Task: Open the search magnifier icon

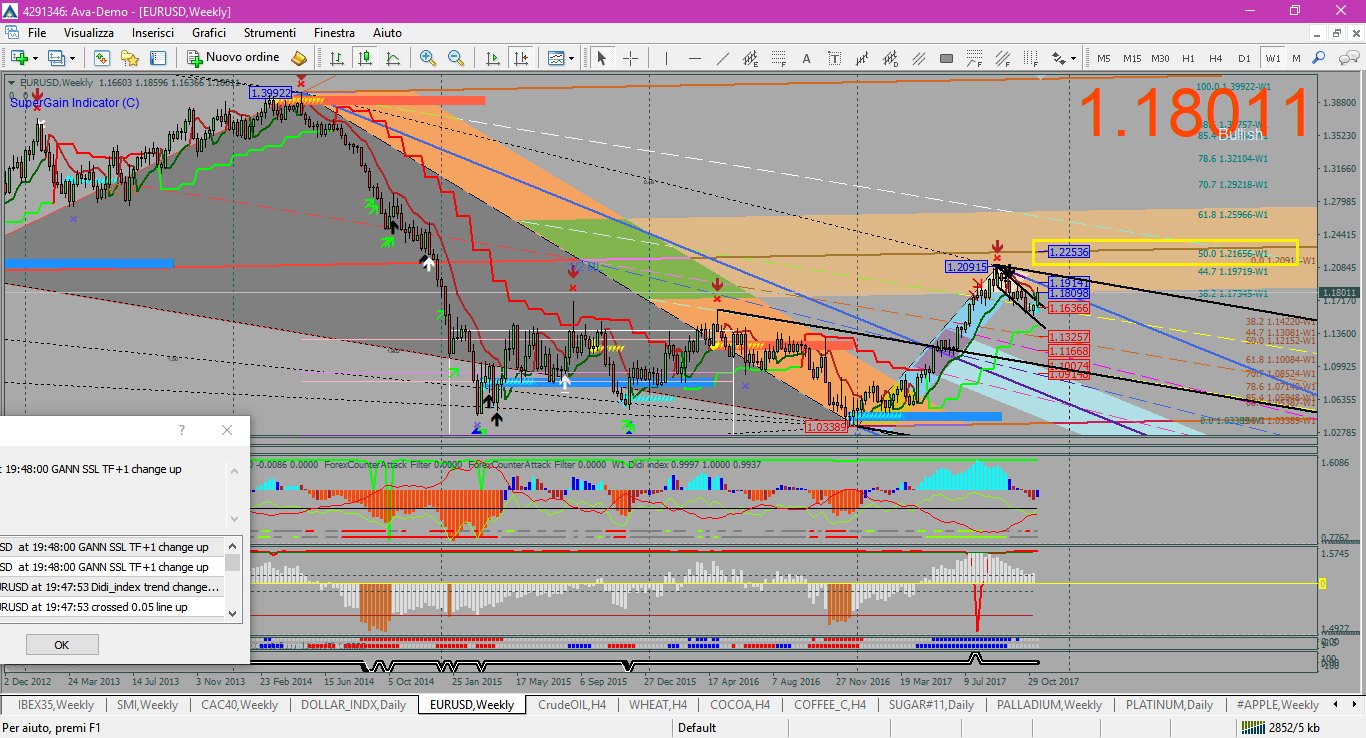Action: [x=1320, y=58]
